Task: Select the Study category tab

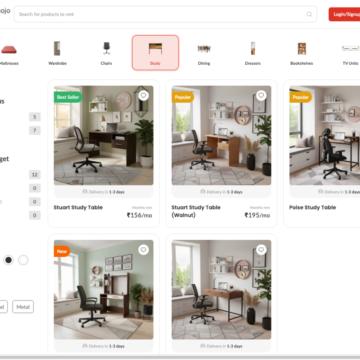Action: pyautogui.click(x=155, y=53)
